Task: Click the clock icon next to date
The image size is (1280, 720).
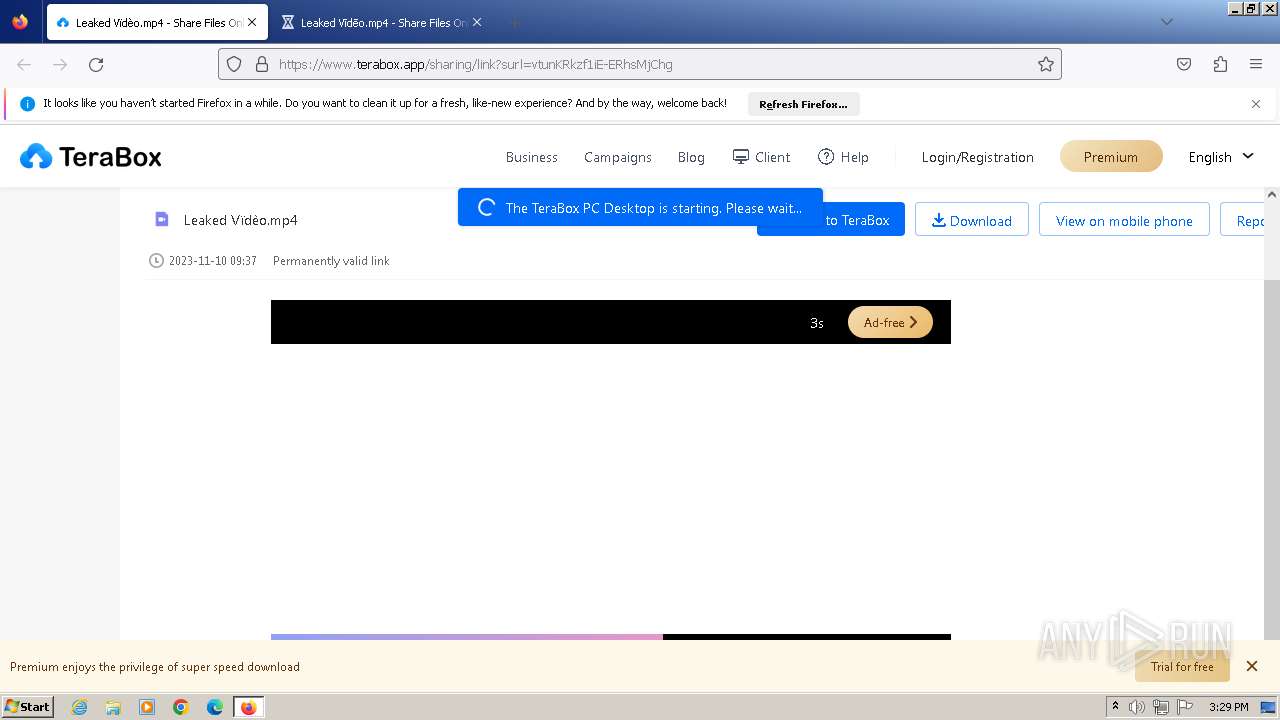Action: pyautogui.click(x=156, y=261)
